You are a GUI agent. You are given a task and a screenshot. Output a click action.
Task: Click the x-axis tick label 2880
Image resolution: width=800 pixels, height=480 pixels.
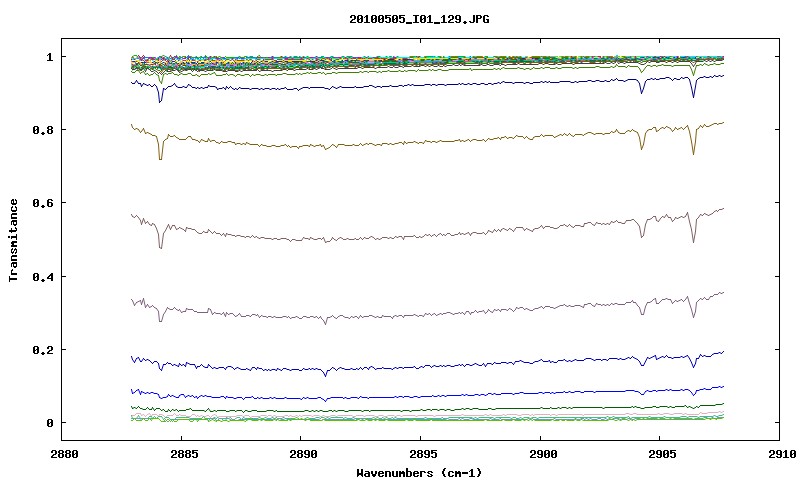[64, 454]
